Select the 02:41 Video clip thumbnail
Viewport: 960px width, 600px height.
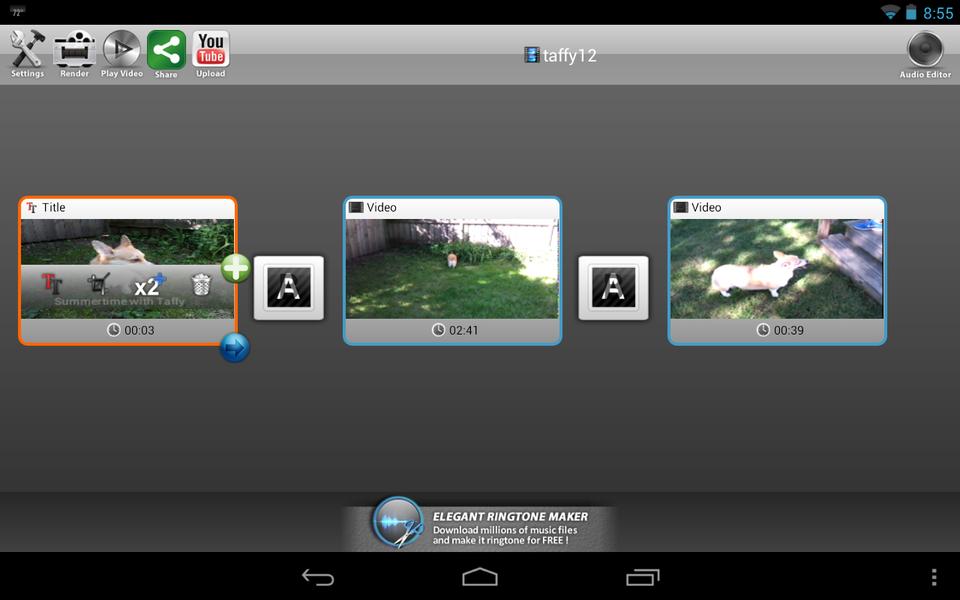452,269
